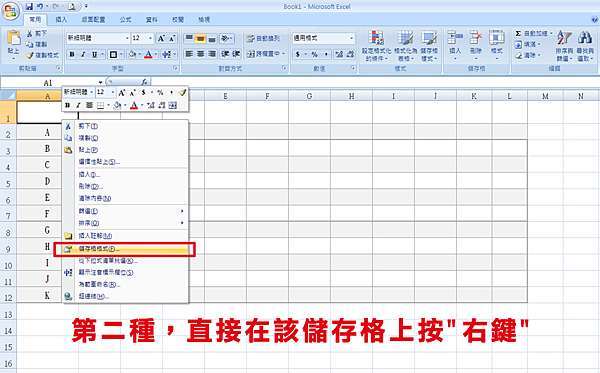Click Merge and Center (跨欄置中) button
Screen dimensions: 600x373
(263, 54)
